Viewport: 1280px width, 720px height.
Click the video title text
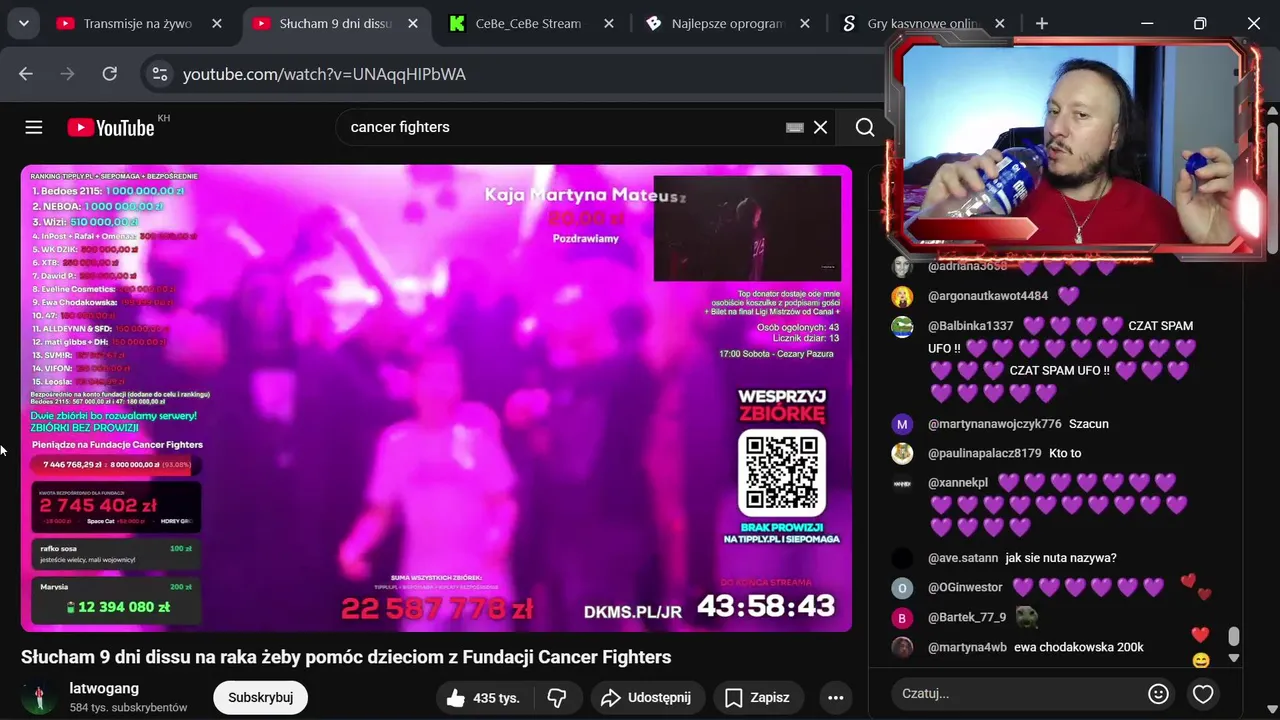point(346,657)
